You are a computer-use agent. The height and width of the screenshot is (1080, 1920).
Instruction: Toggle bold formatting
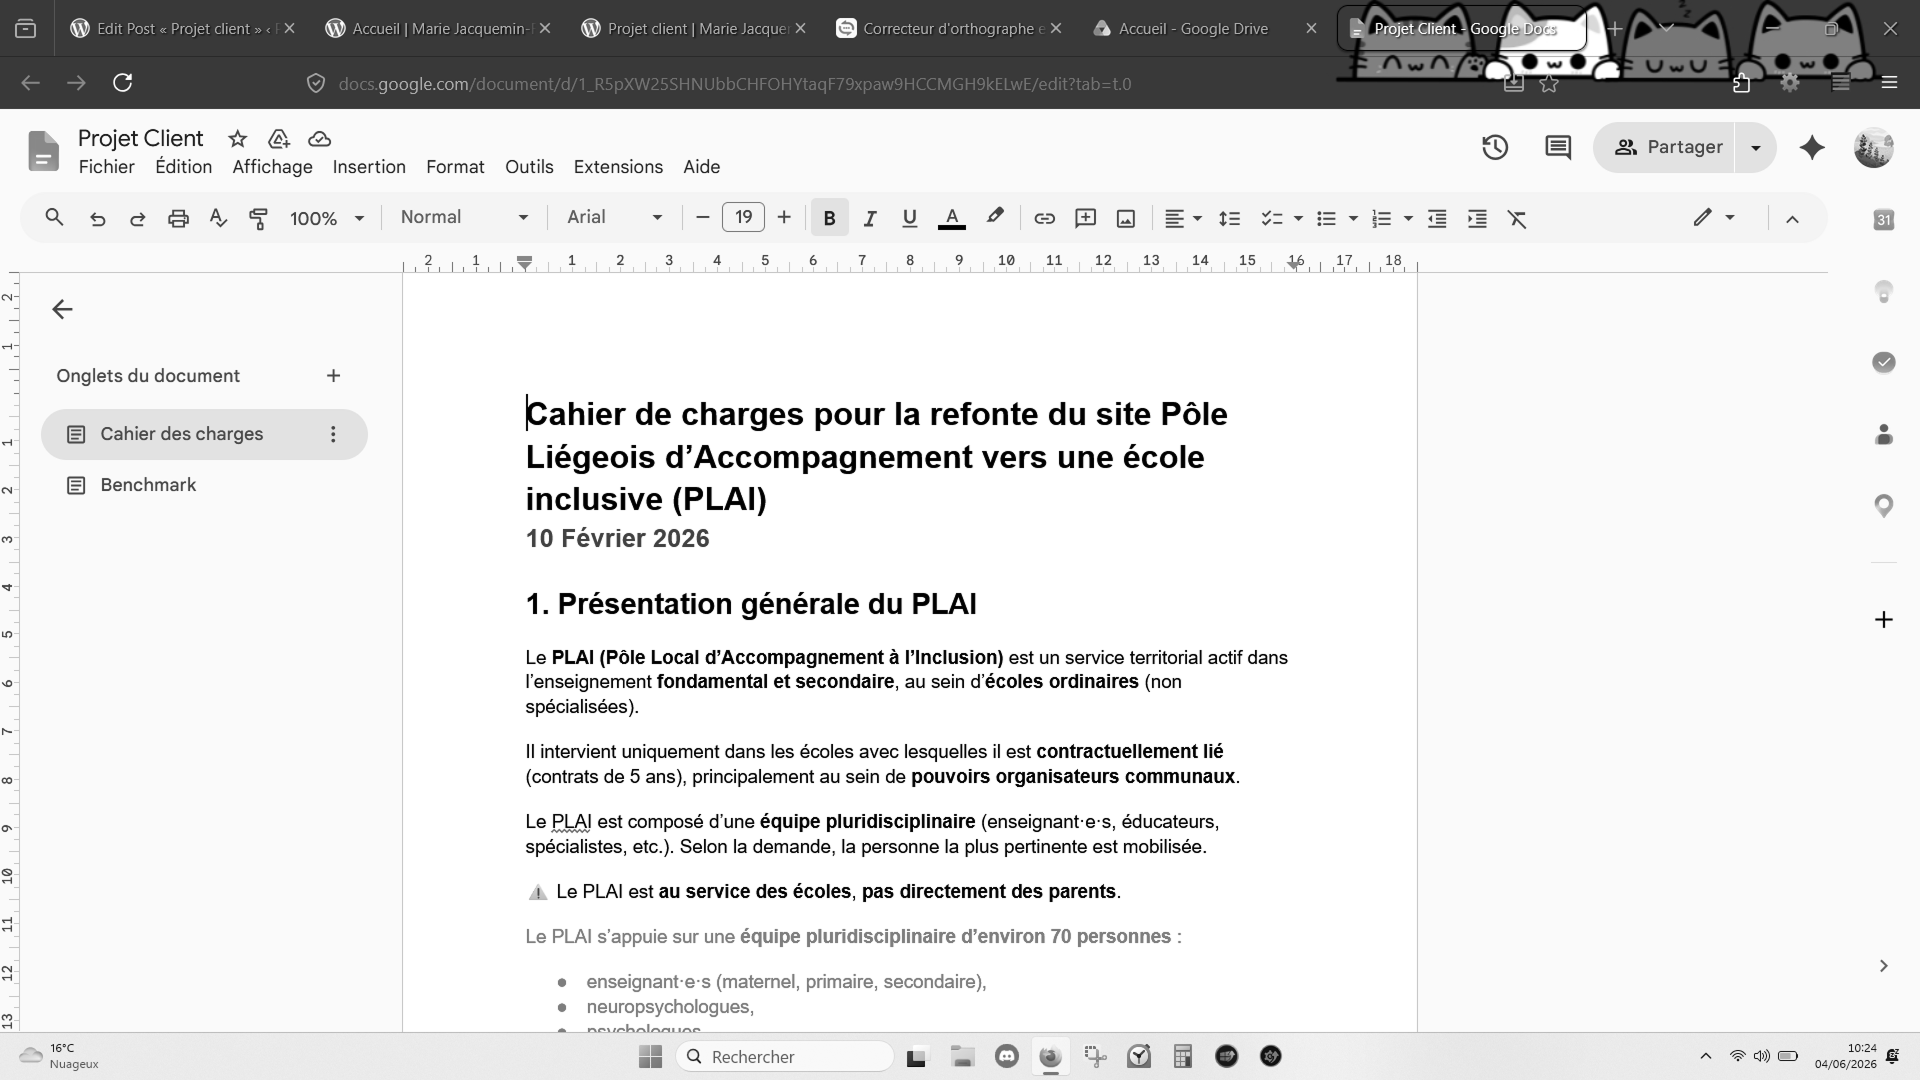(829, 218)
